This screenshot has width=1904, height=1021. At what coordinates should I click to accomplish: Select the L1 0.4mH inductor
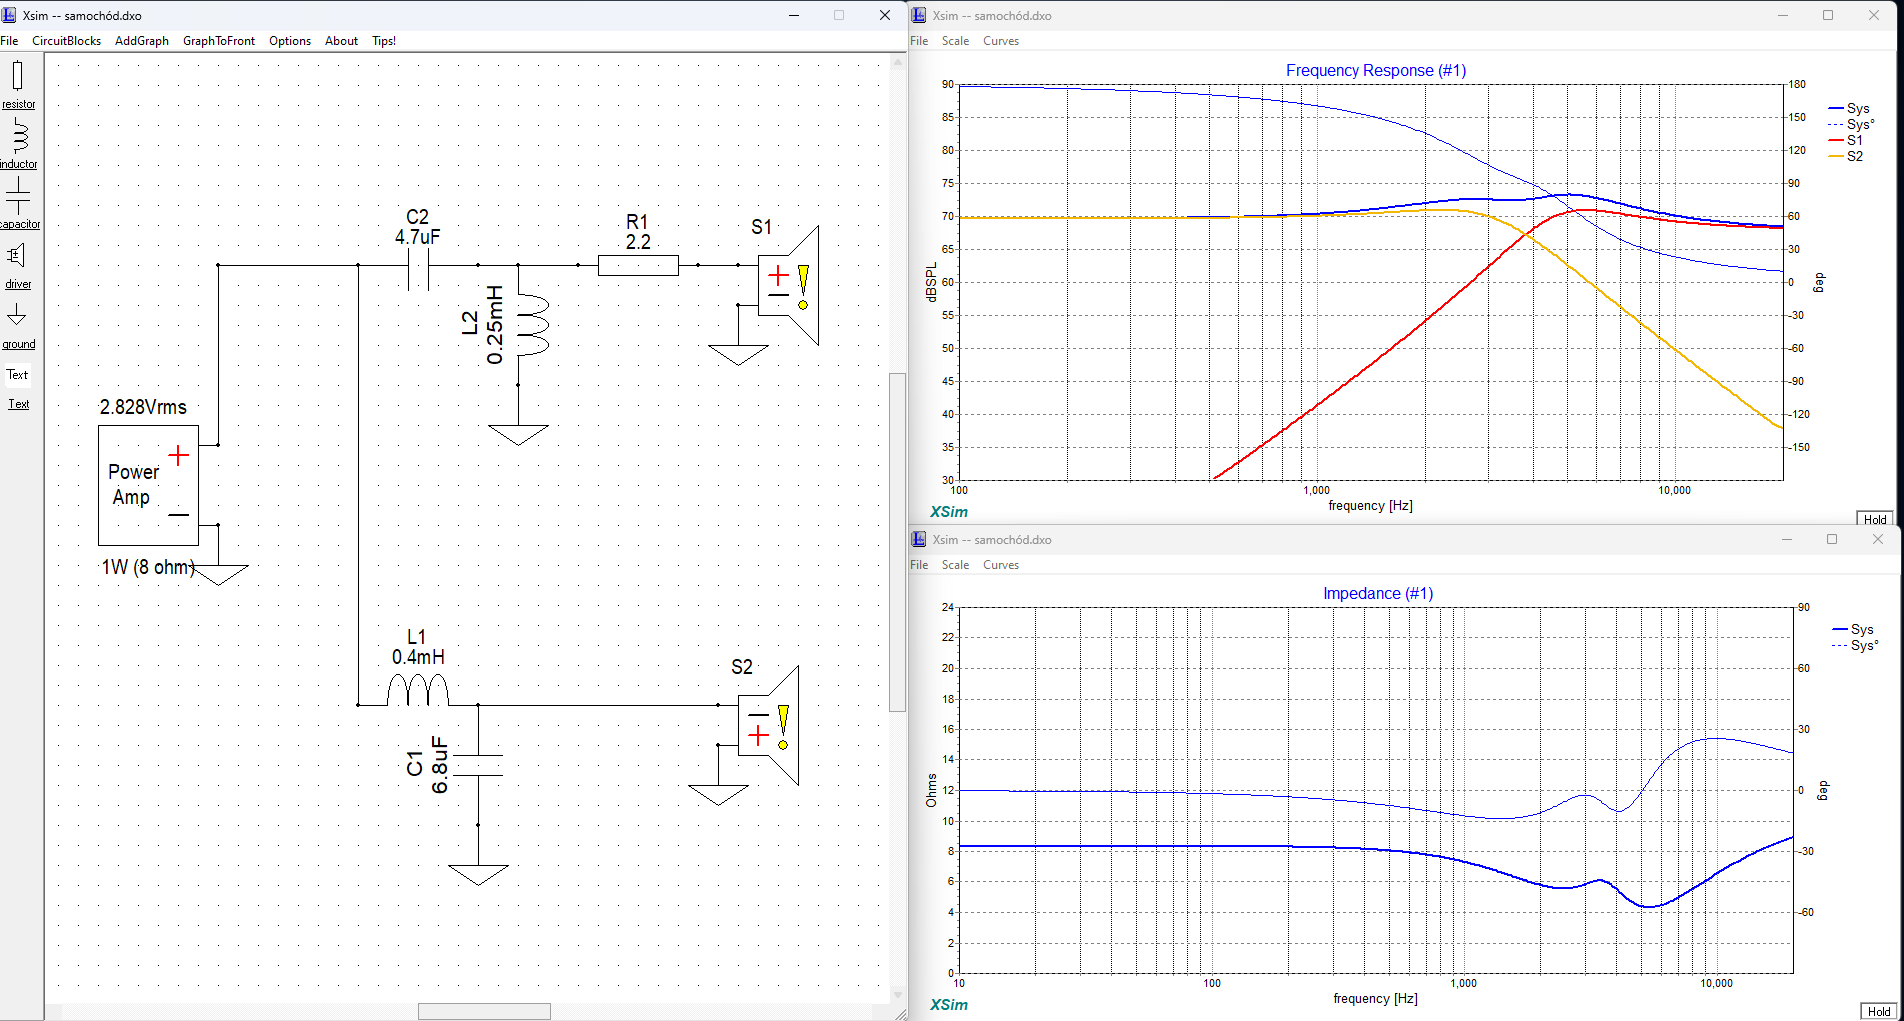[x=418, y=690]
